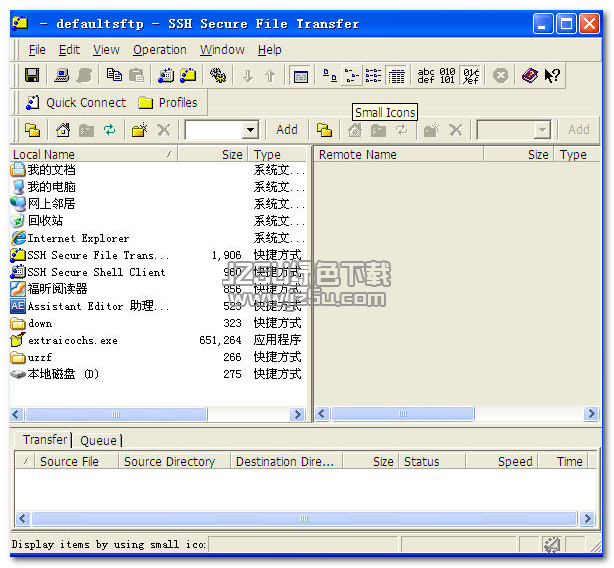Open the File menu
Viewport: 614px width, 568px height.
tap(37, 50)
